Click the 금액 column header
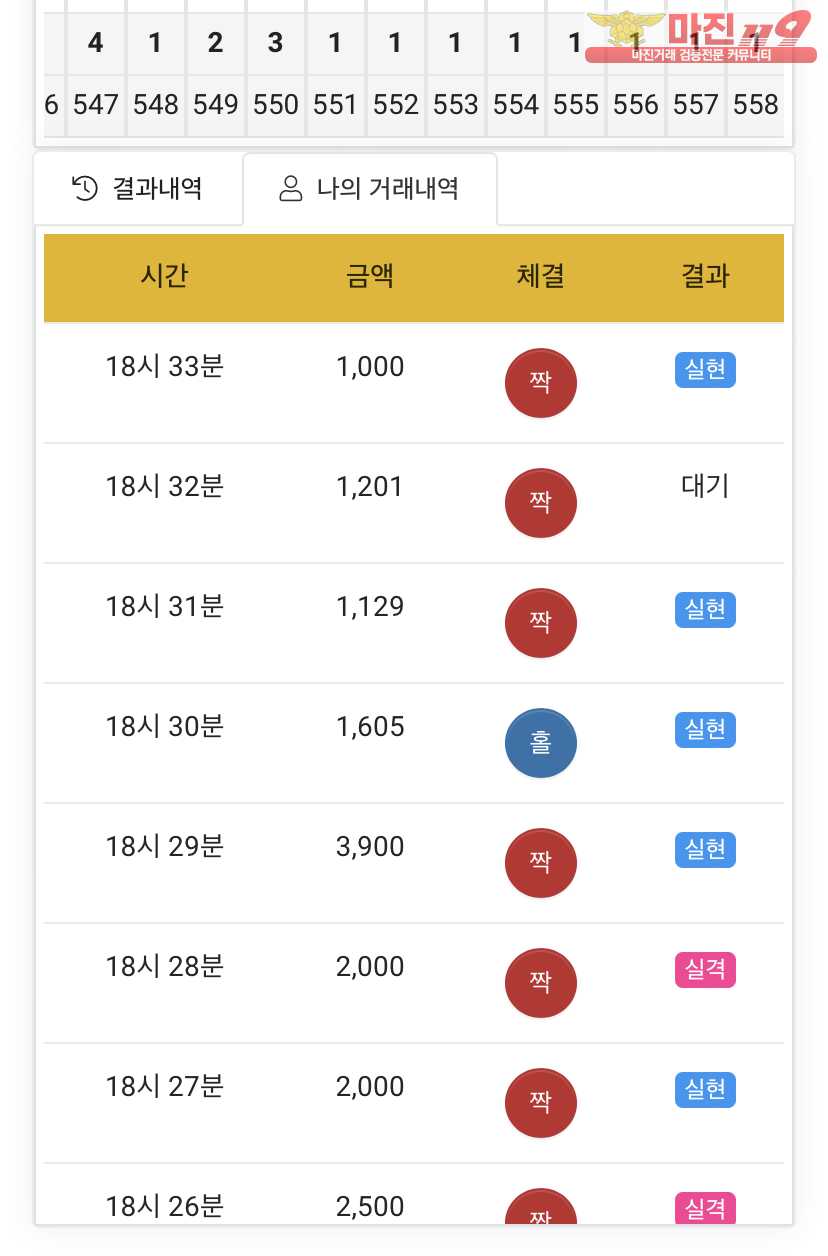 pos(370,276)
